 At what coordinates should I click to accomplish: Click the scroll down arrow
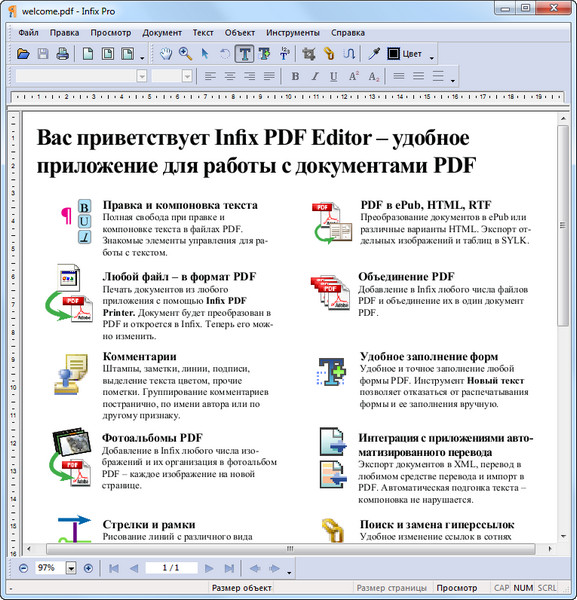coord(563,536)
